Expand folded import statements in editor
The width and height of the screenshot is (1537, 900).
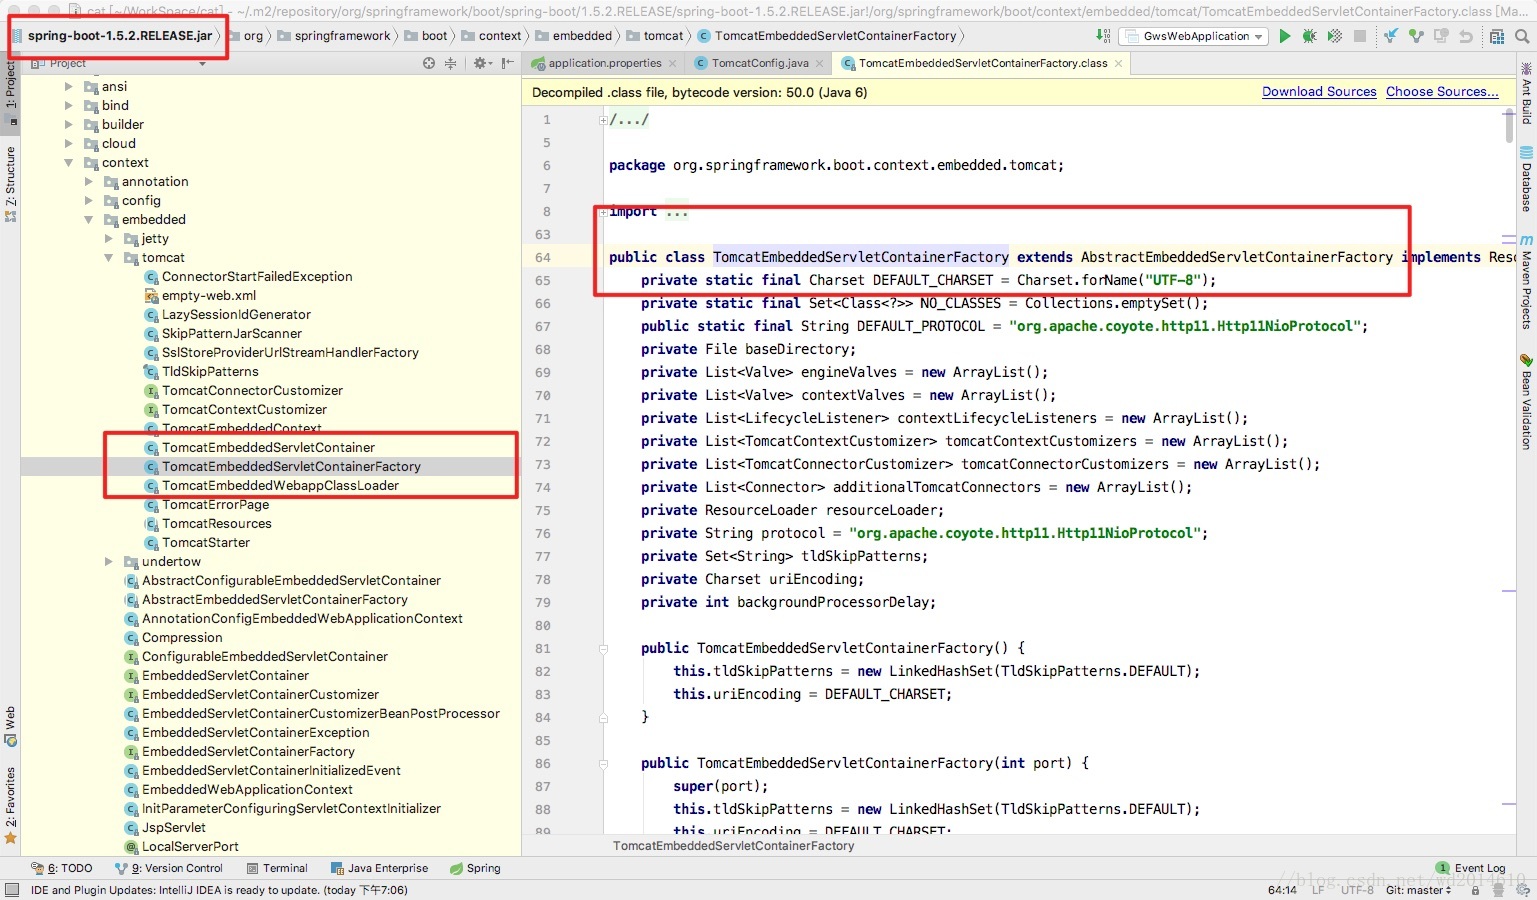603,212
